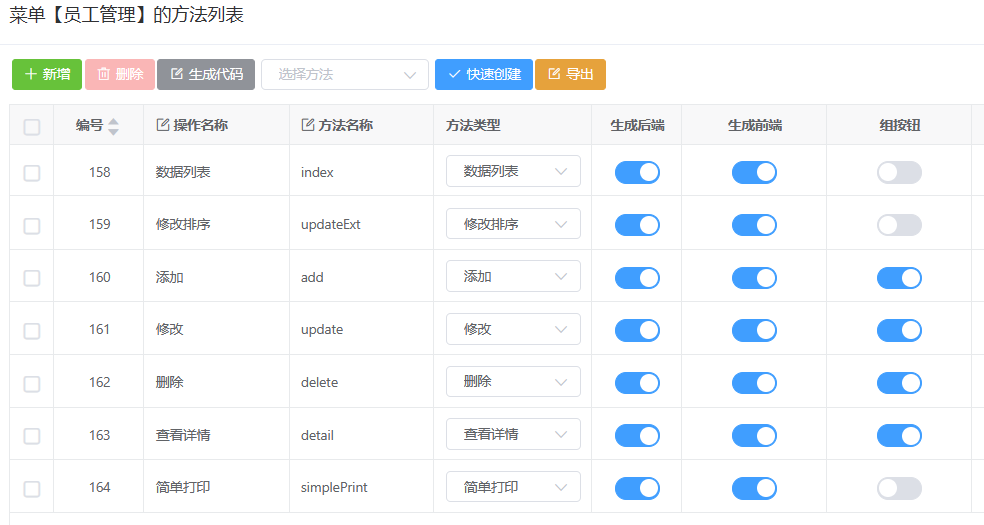Viewport: 984px width, 525px height.
Task: Click the 生成后端 column header
Action: (x=637, y=125)
